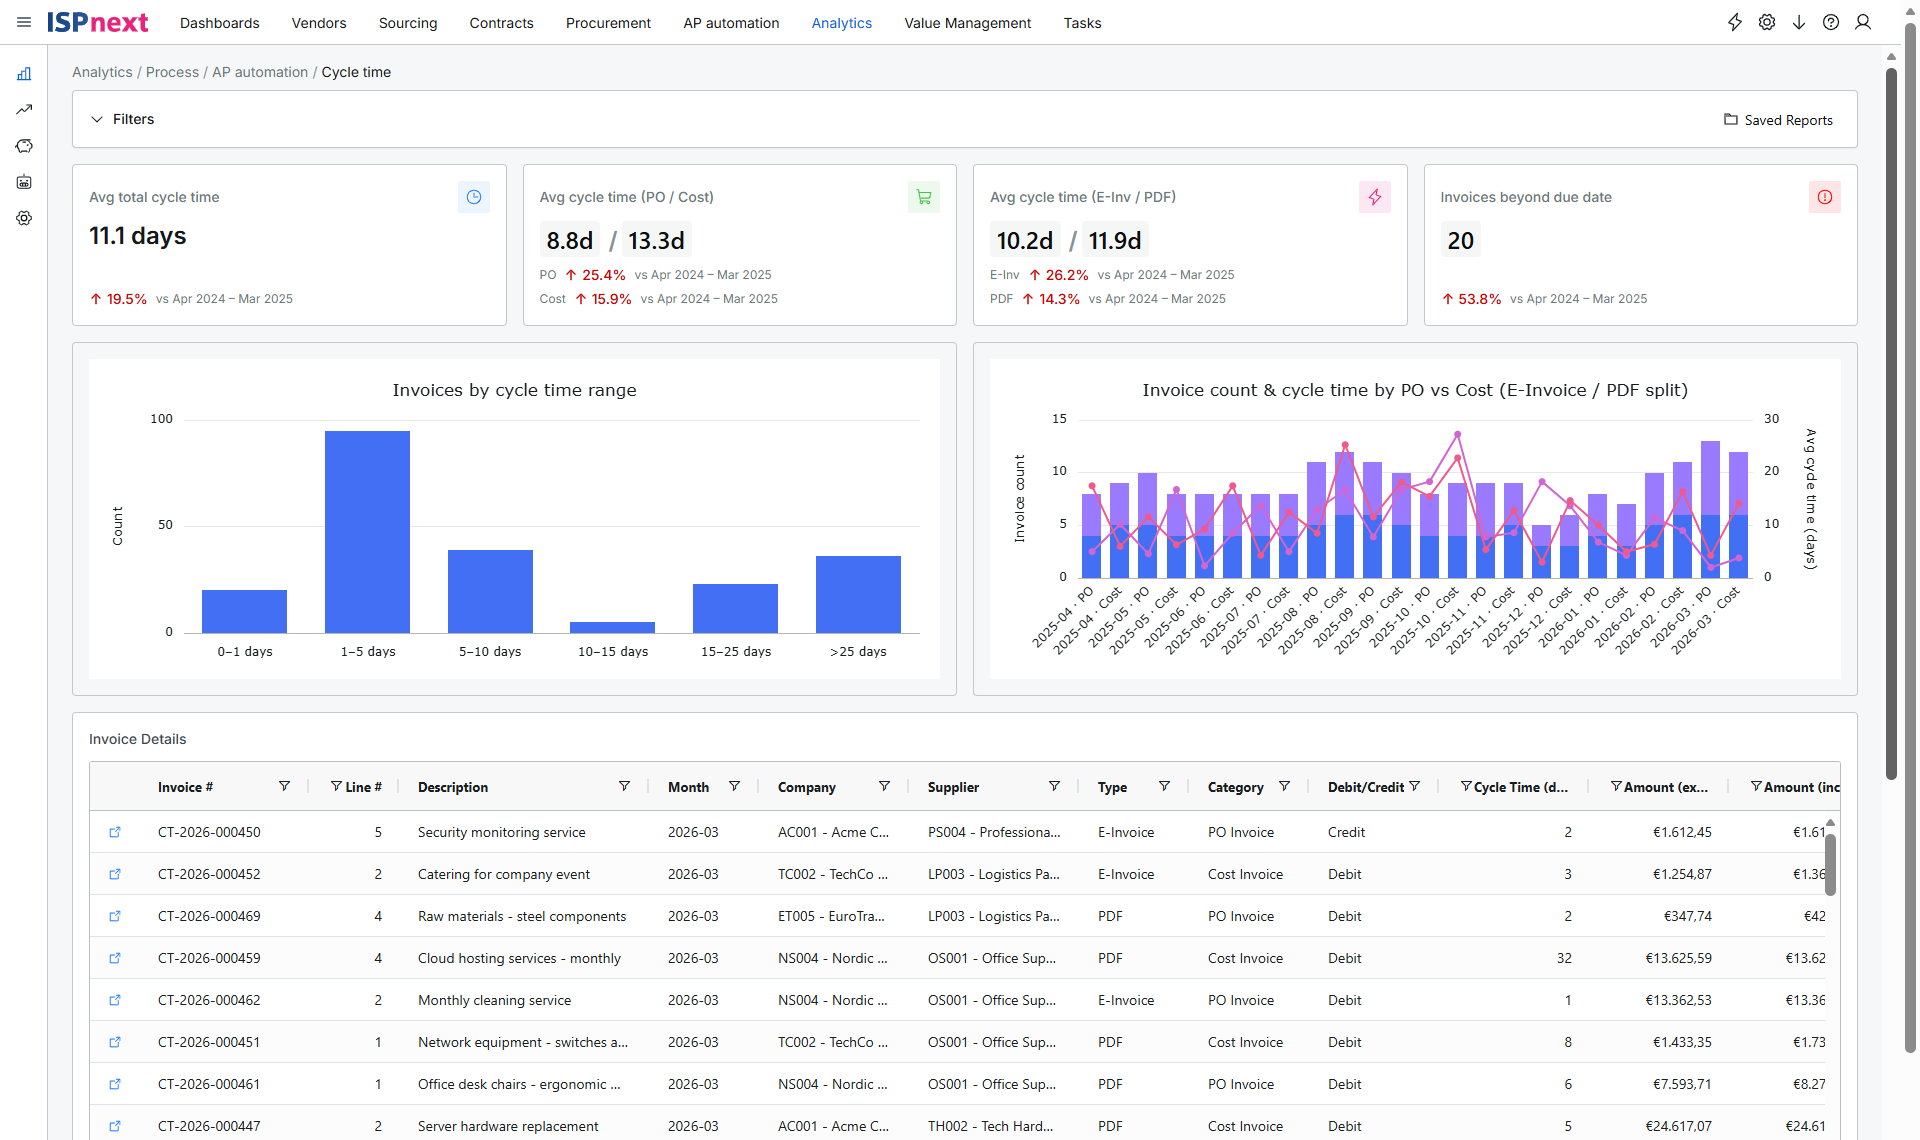This screenshot has width=1920, height=1140.
Task: Open the Invoice # column filter
Action: point(284,787)
